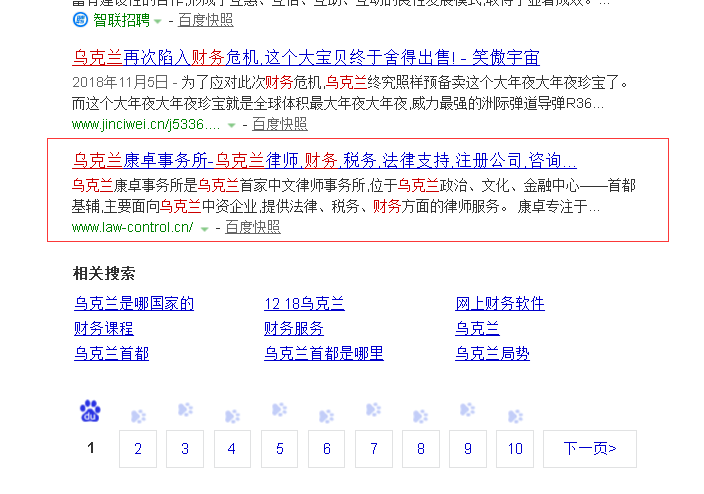The height and width of the screenshot is (494, 704).
Task: Click the paw icon above page 2
Action: pyautogui.click(x=138, y=416)
